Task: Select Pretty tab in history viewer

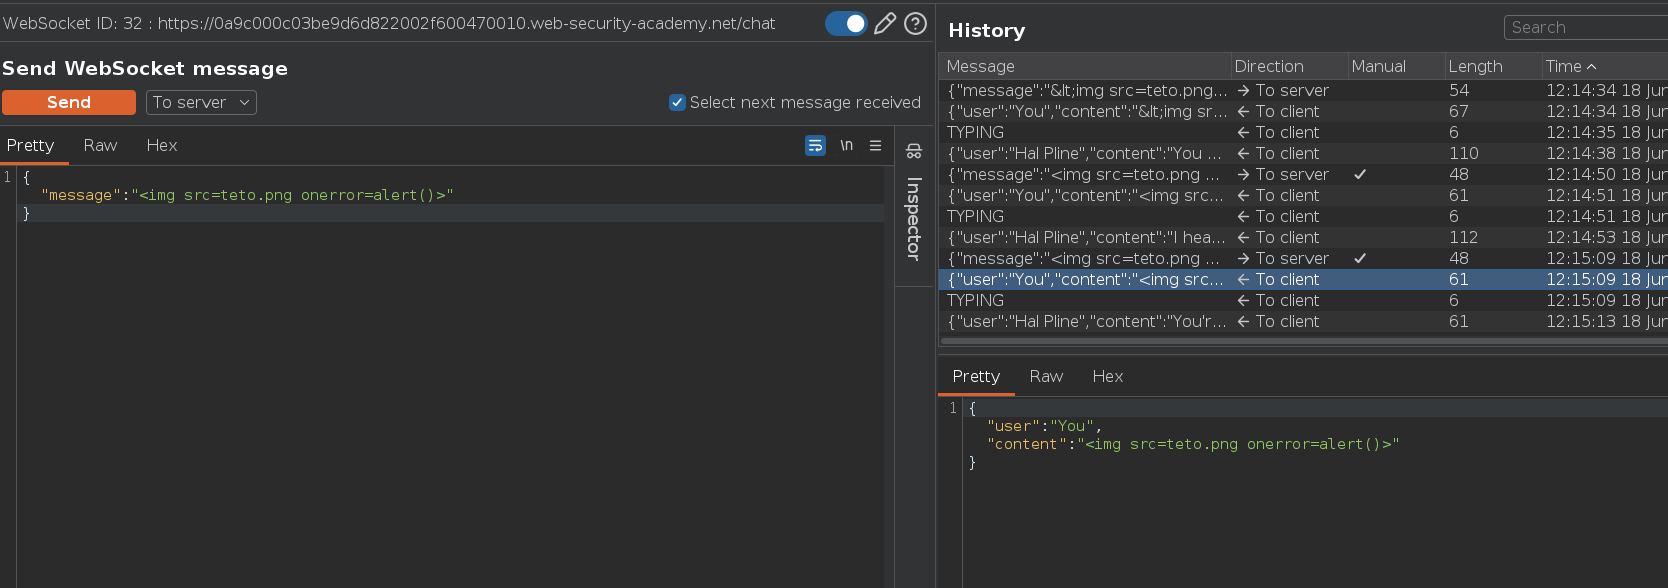Action: [x=976, y=376]
